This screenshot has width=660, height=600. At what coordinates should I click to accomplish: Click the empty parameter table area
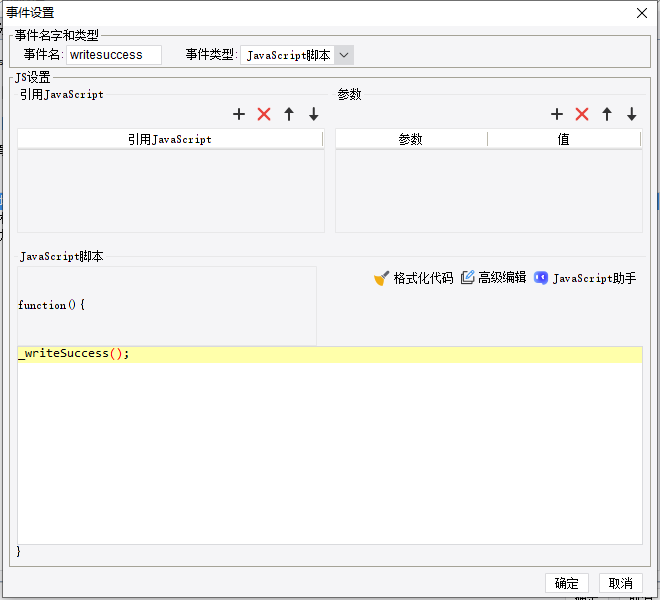[489, 190]
